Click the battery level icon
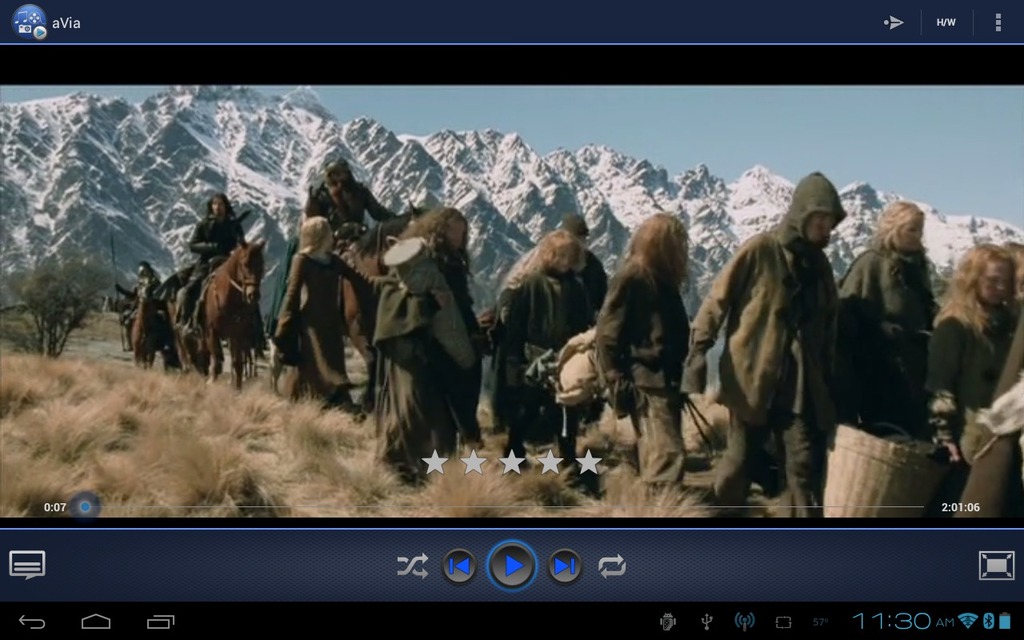This screenshot has width=1024, height=640. click(1004, 621)
